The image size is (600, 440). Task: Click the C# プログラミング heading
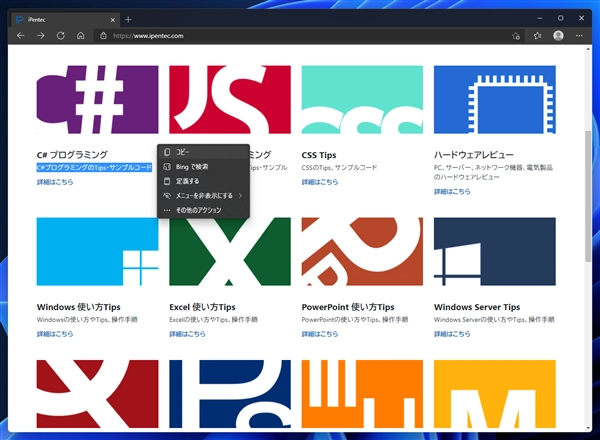tap(72, 155)
